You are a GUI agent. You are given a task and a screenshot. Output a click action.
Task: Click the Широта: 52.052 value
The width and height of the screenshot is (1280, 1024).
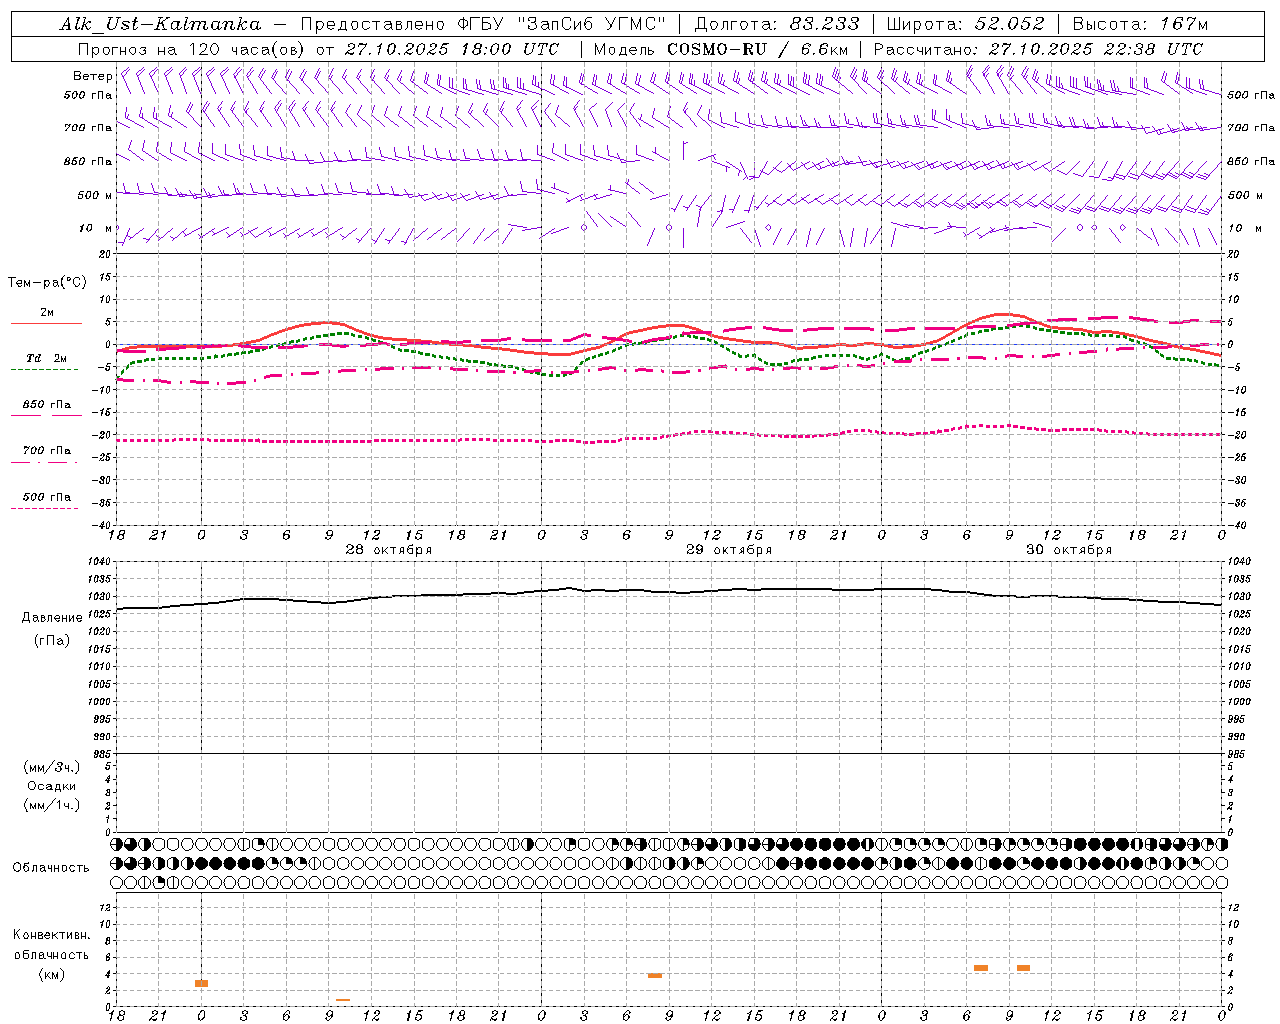pos(965,24)
